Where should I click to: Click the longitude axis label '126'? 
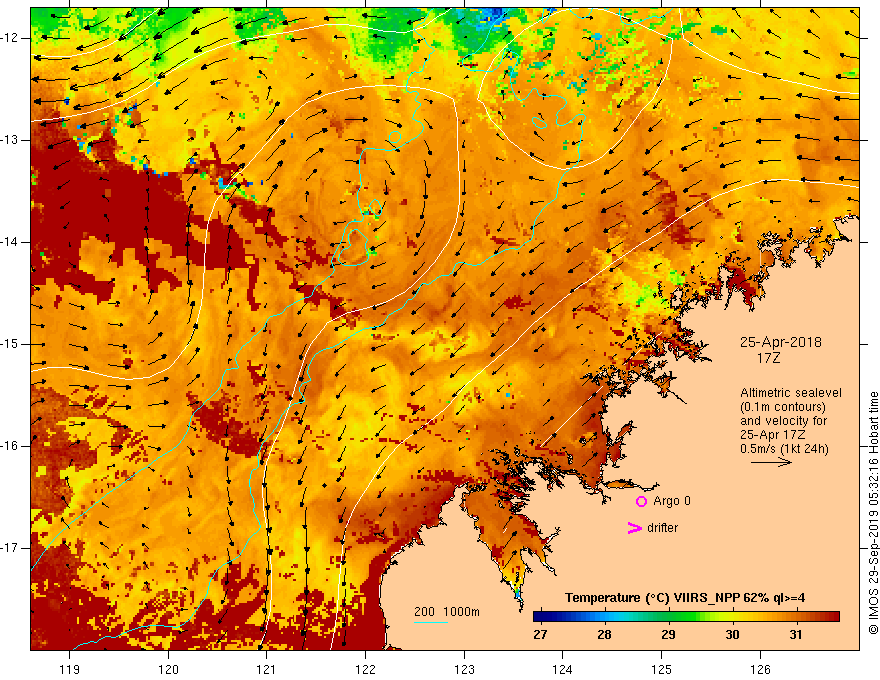point(760,669)
